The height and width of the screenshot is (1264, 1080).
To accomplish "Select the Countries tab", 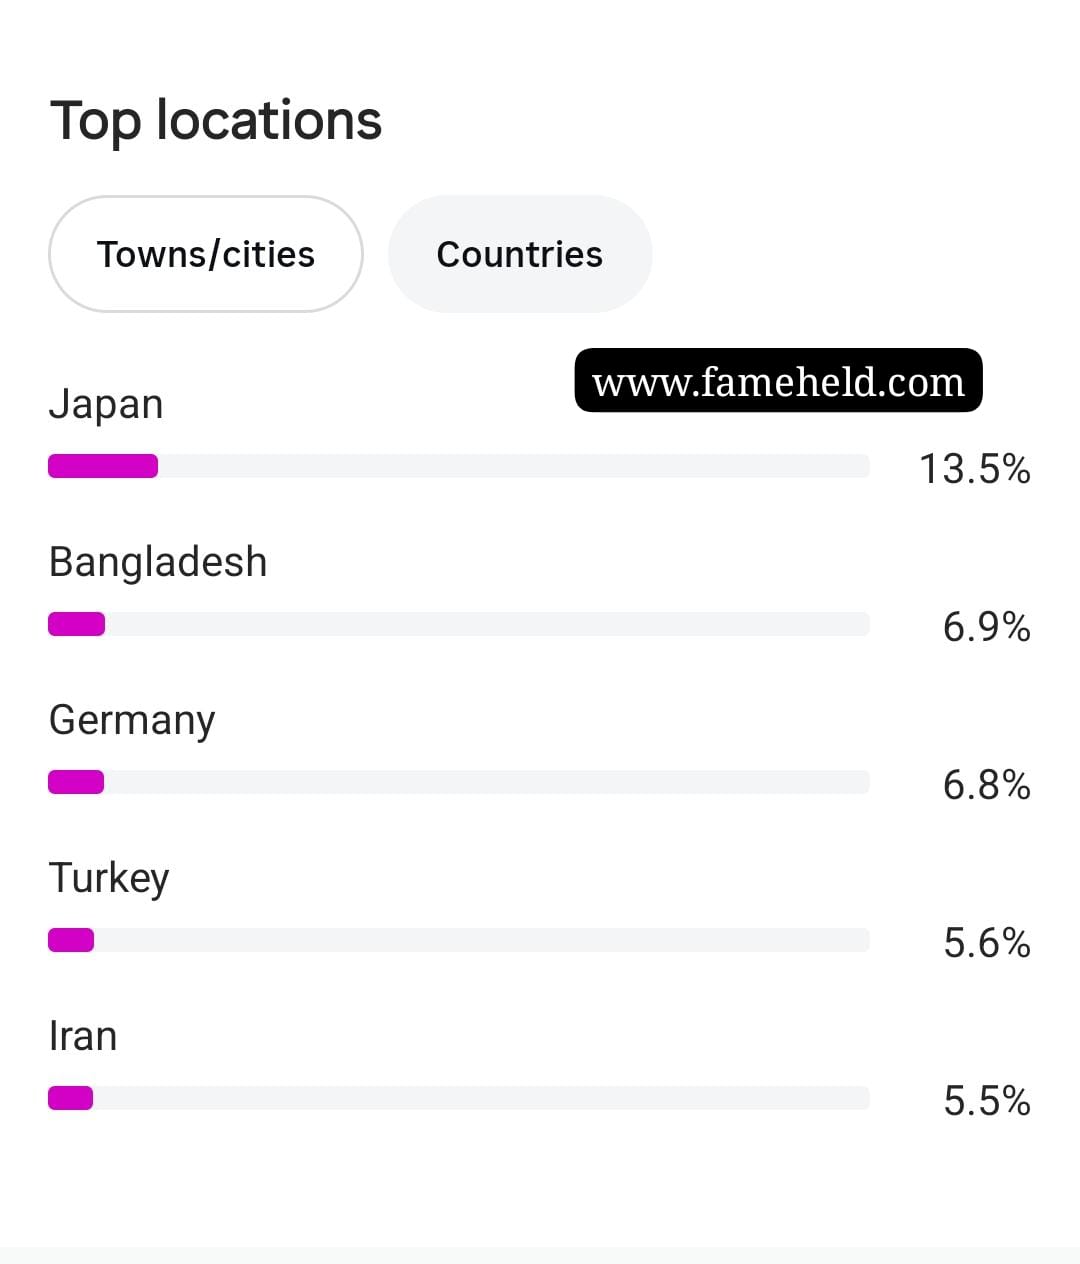I will [520, 254].
